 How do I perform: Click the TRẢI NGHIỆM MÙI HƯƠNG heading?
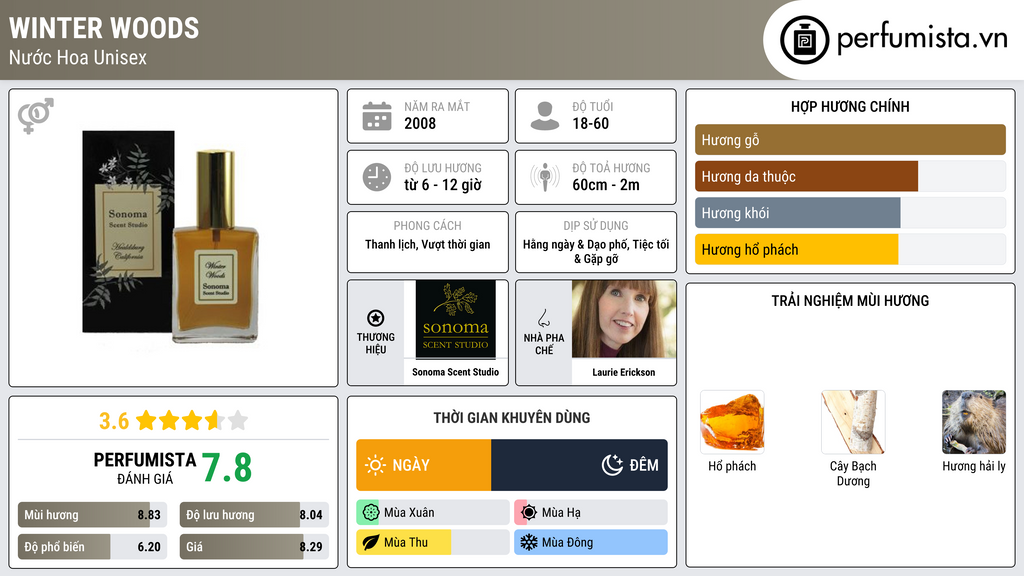[850, 301]
